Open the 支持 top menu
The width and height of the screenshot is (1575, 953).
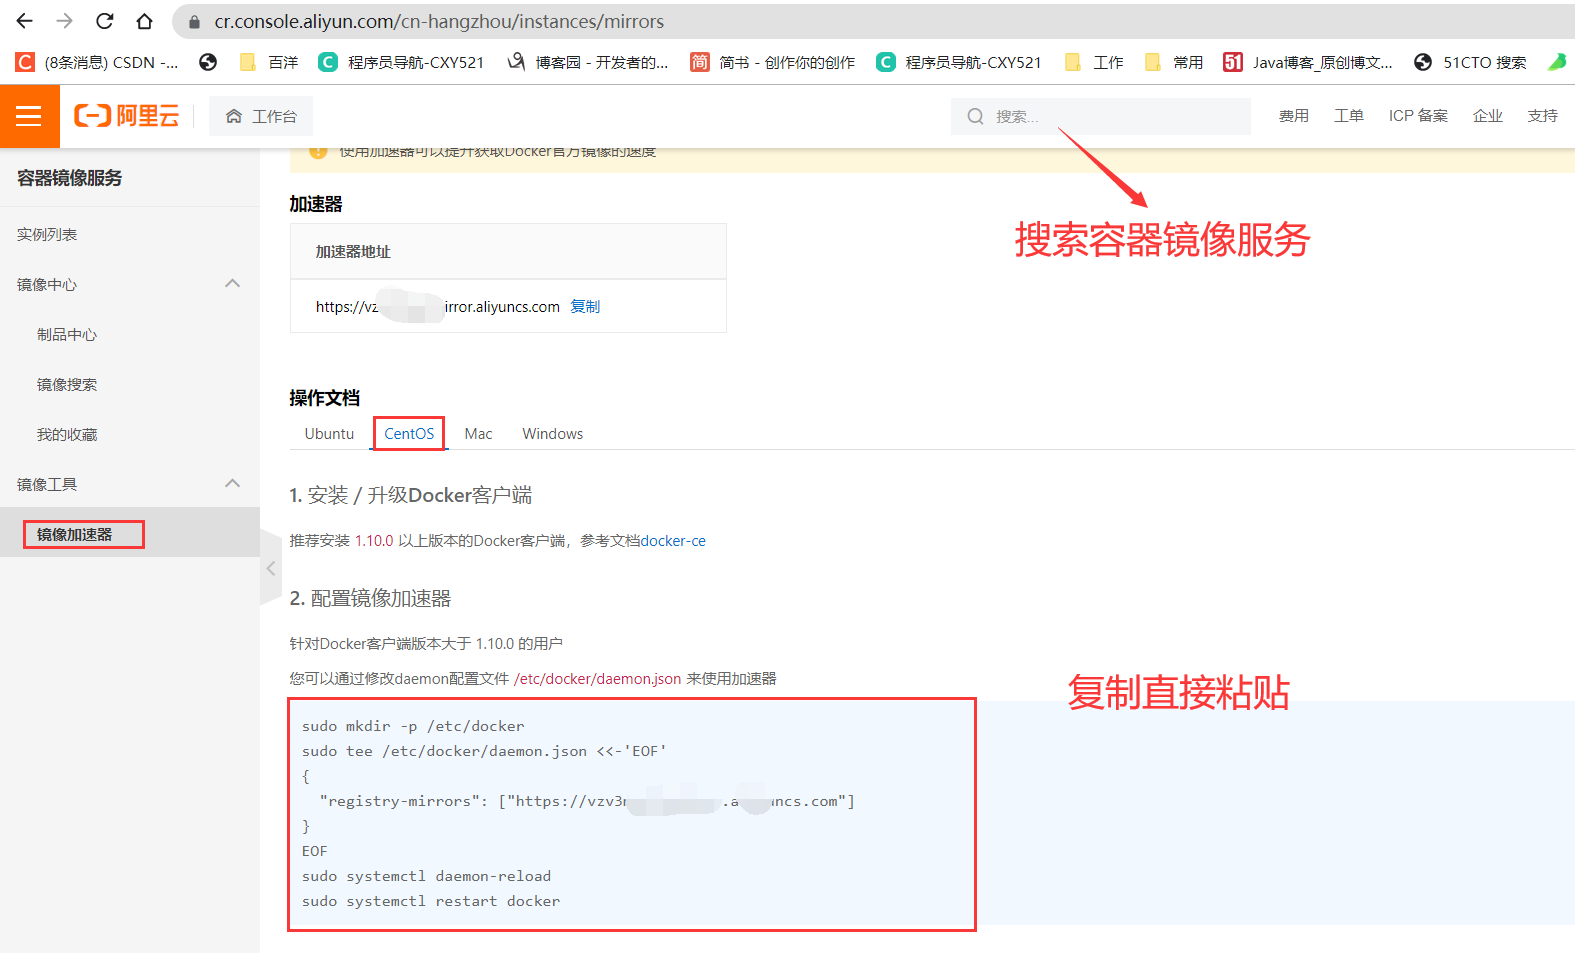point(1543,116)
